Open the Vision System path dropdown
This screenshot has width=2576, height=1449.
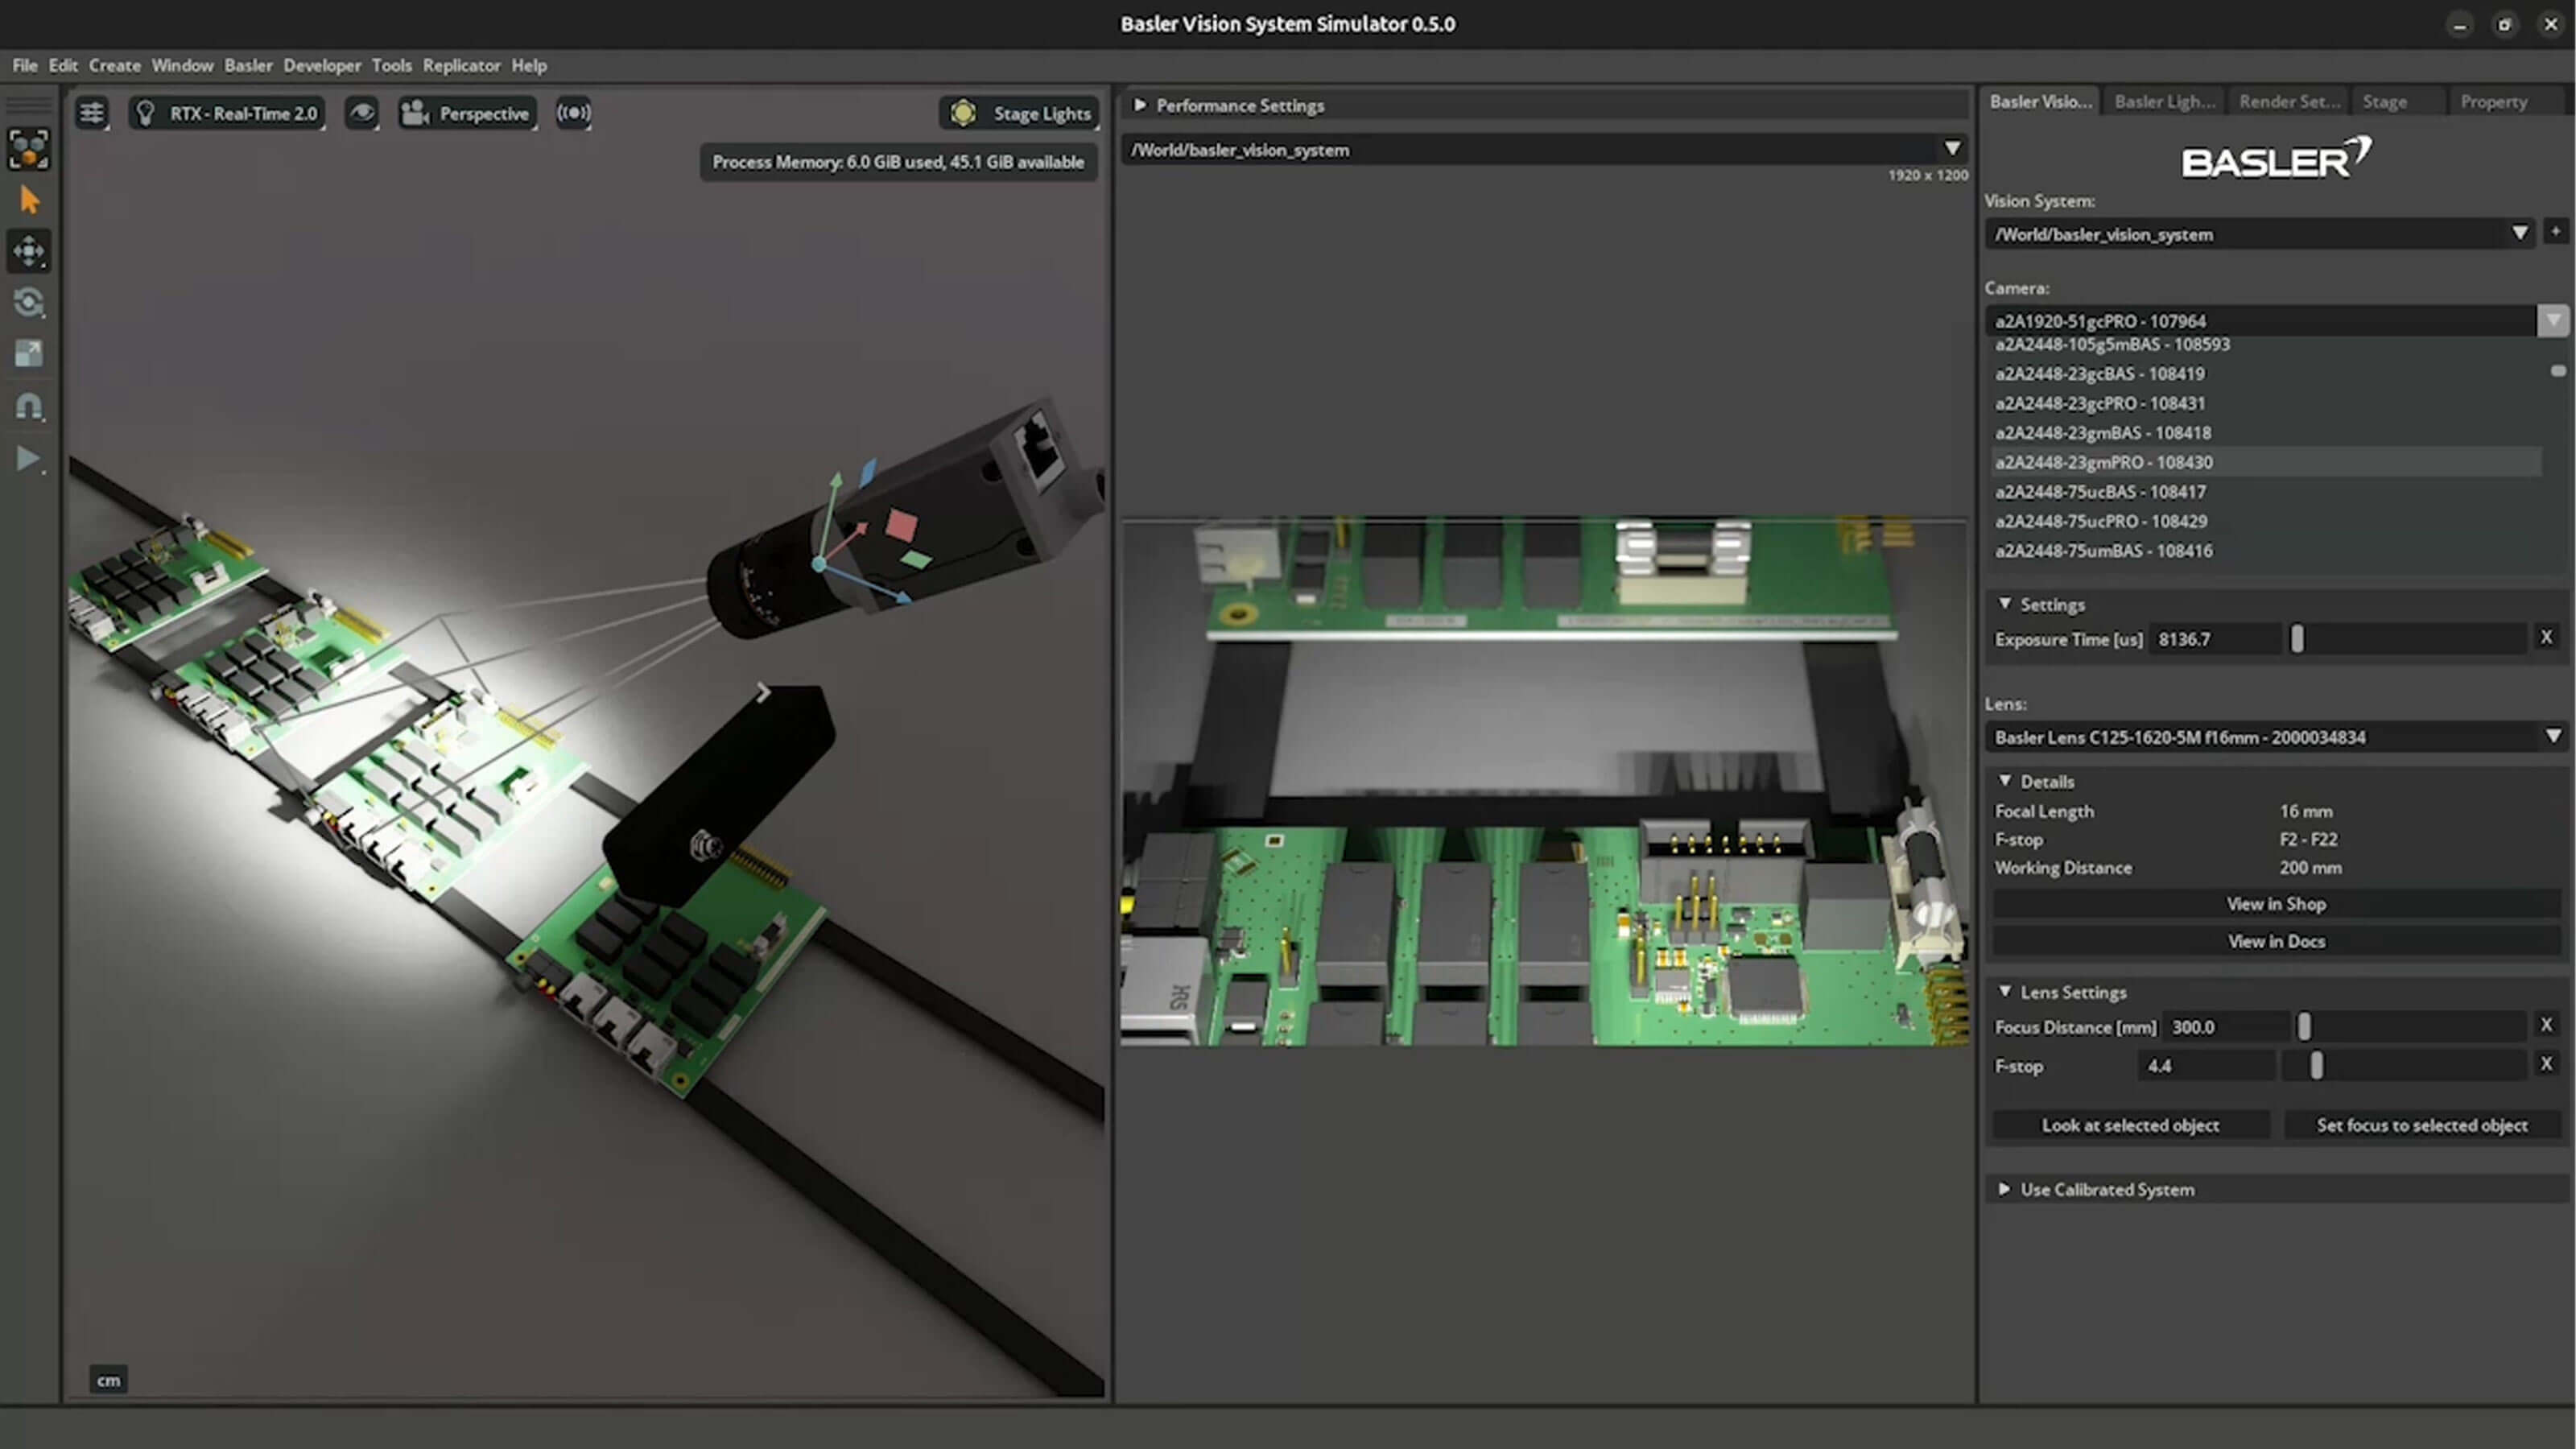2259,234
